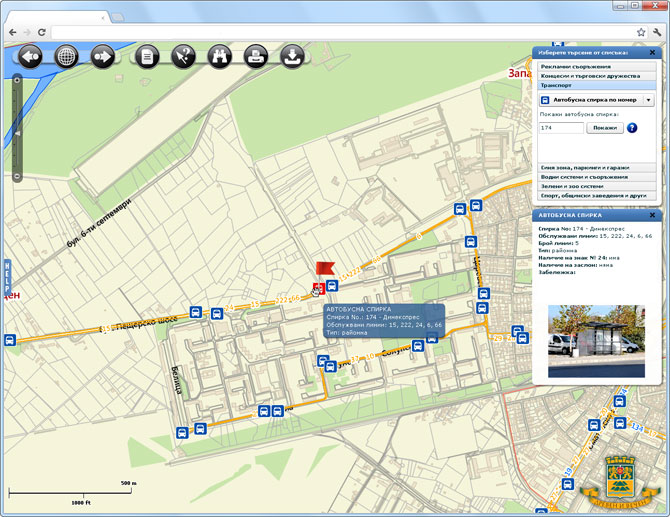Open 'Автобусна спирка по номер' dropdown arrow
The width and height of the screenshot is (670, 517).
tap(648, 100)
